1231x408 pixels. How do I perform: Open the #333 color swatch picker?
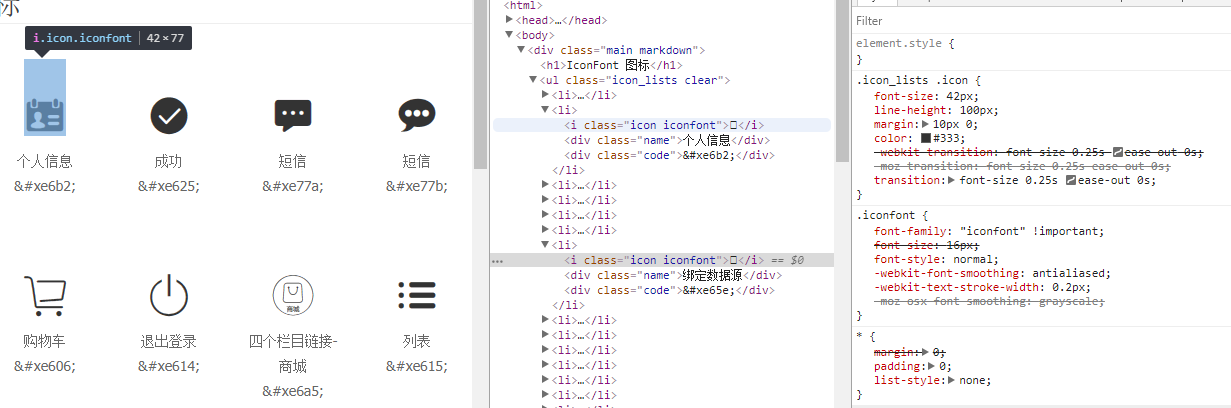pyautogui.click(x=927, y=138)
